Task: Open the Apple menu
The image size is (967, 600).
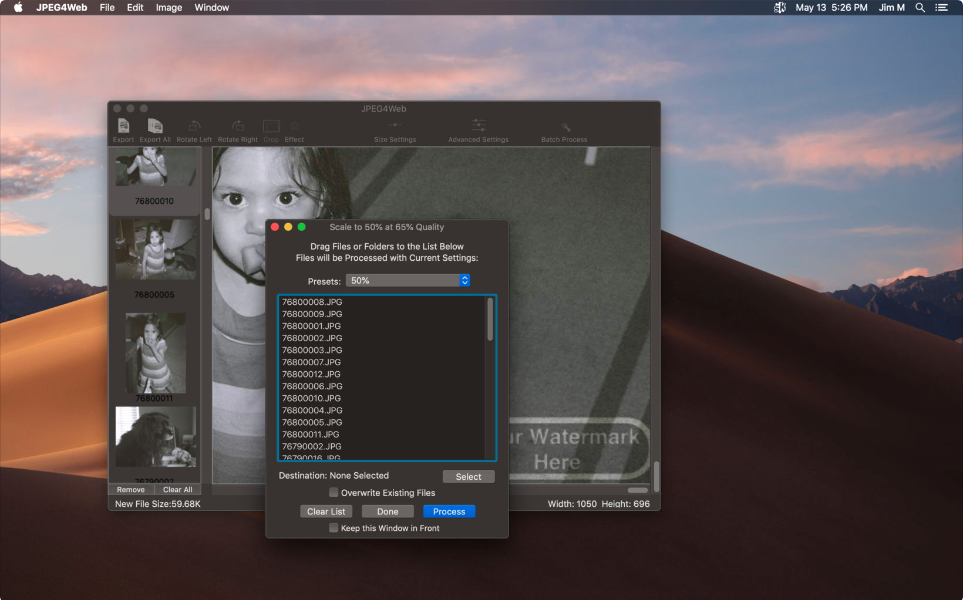Action: [18, 7]
